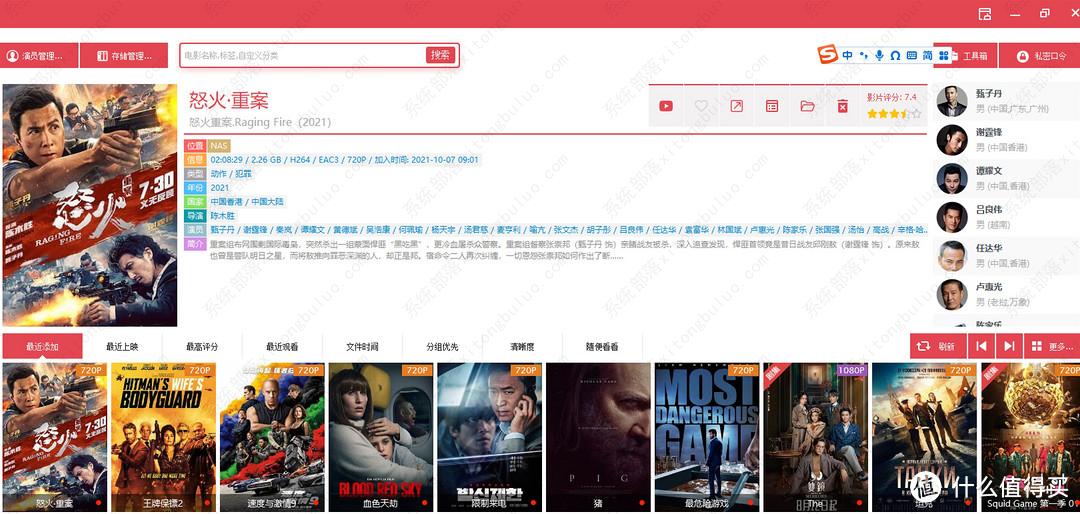This screenshot has width=1080, height=514.
Task: Select Squid Game movie thumbnail
Action: click(1030, 438)
